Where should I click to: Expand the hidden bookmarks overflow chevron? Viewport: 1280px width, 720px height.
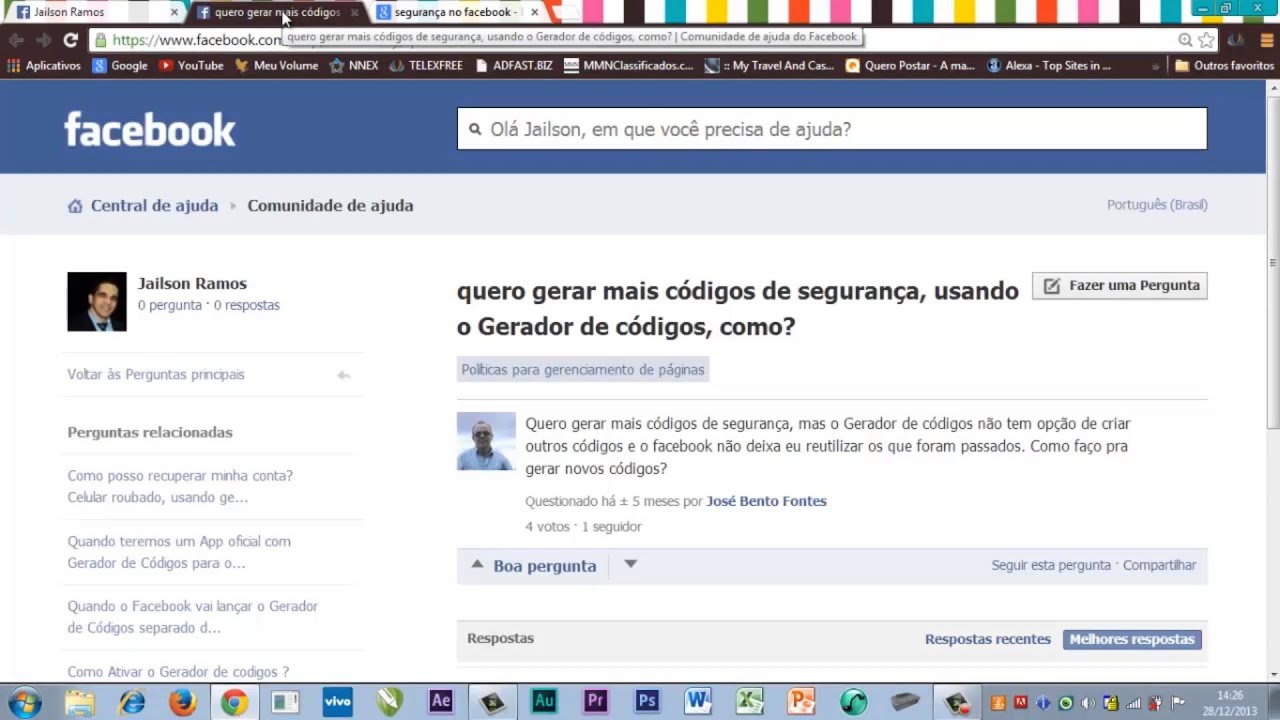coord(1156,66)
